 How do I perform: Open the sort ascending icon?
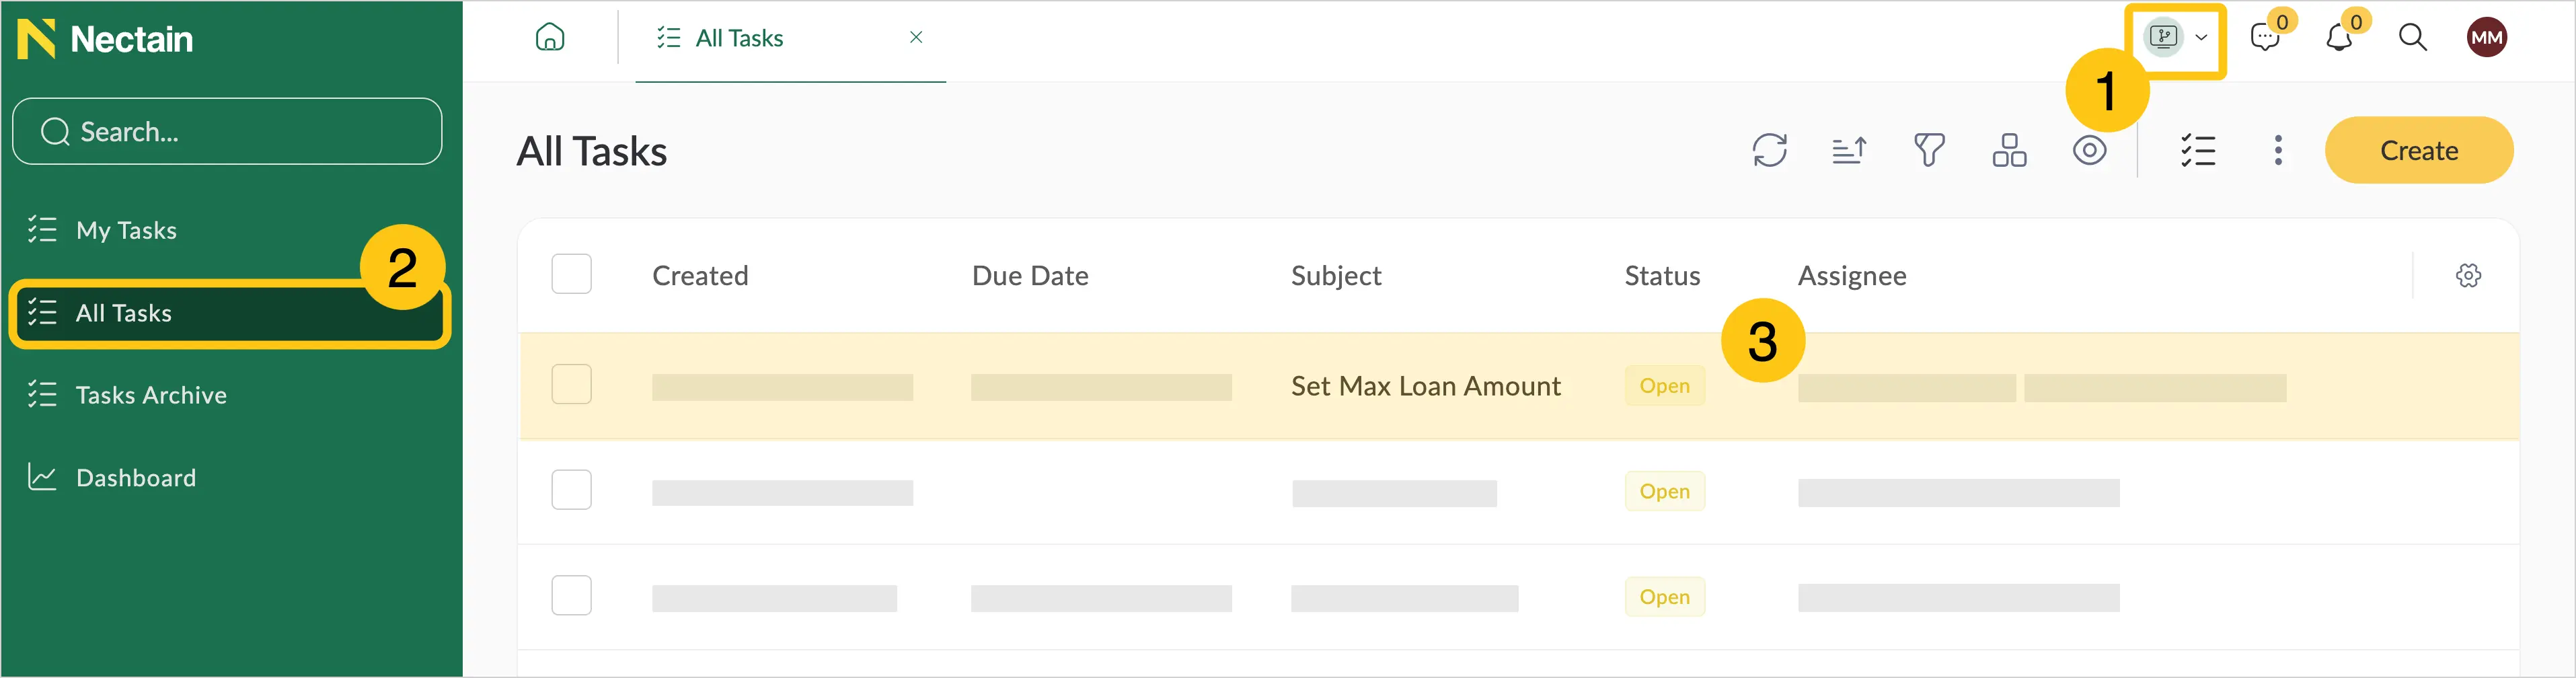[1849, 150]
